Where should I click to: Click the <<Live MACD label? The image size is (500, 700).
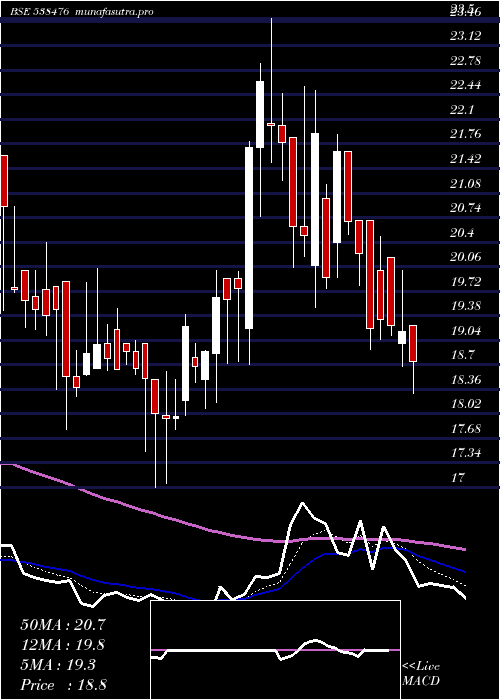(x=421, y=674)
